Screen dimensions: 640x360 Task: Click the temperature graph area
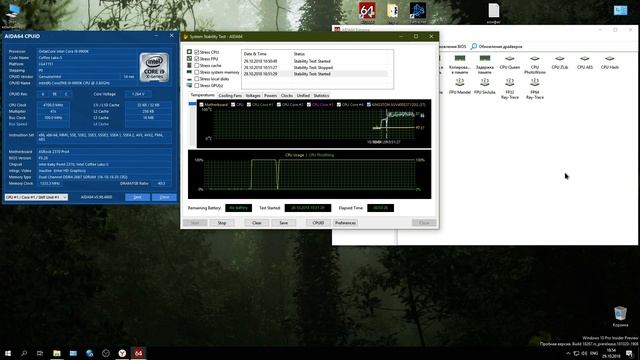pyautogui.click(x=313, y=124)
